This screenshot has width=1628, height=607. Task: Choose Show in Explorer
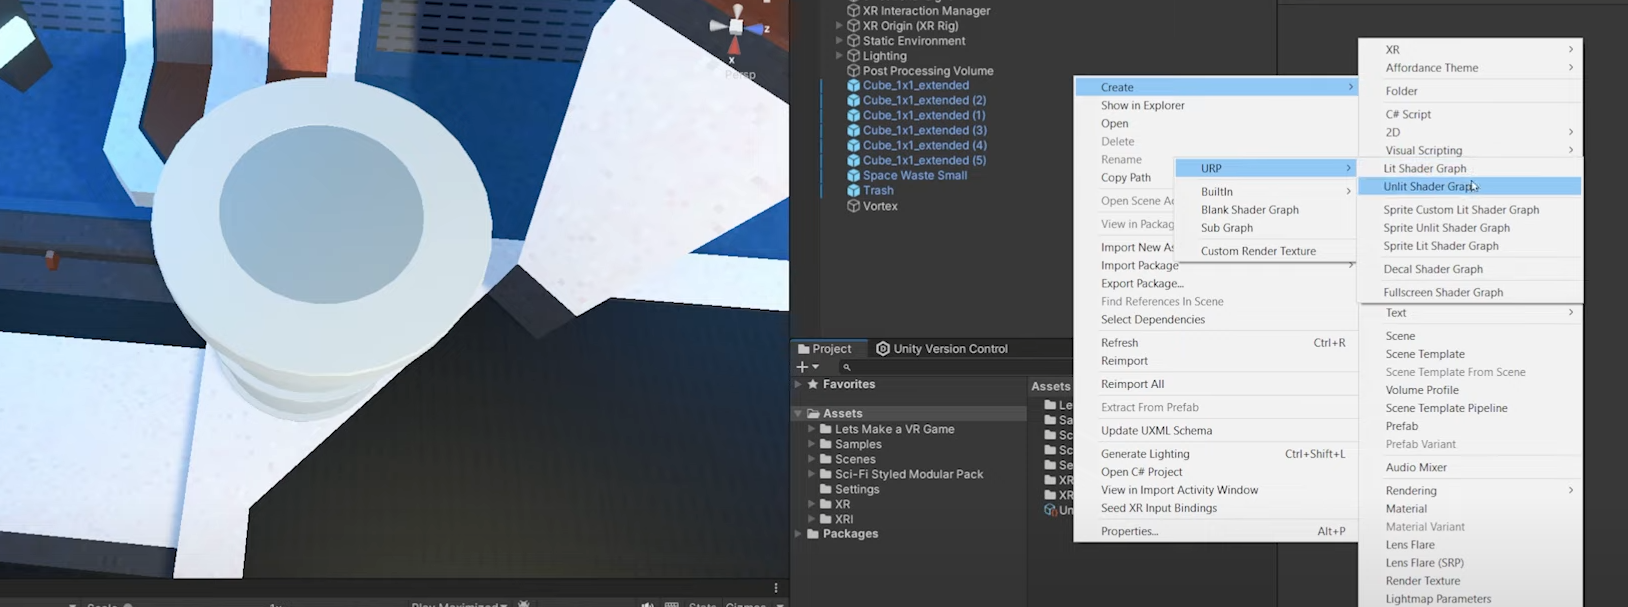1216,105
